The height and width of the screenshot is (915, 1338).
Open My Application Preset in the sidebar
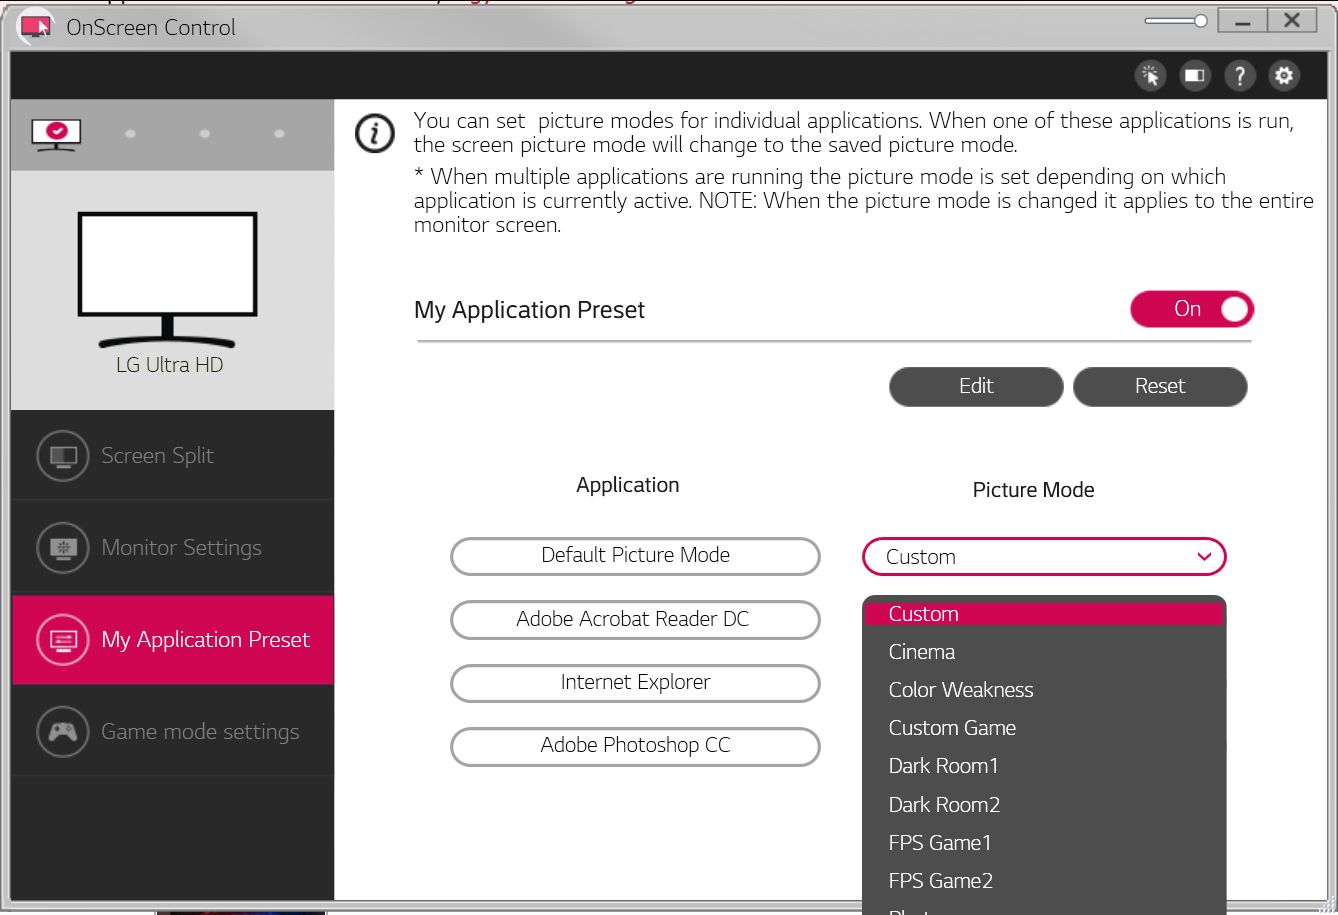[x=172, y=640]
